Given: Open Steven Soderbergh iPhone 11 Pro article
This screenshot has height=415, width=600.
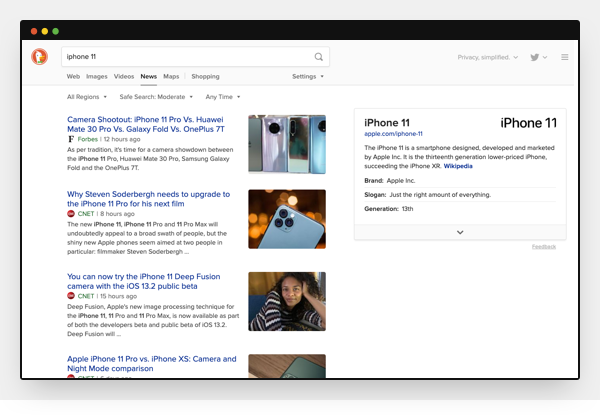Looking at the screenshot, I should (148, 199).
